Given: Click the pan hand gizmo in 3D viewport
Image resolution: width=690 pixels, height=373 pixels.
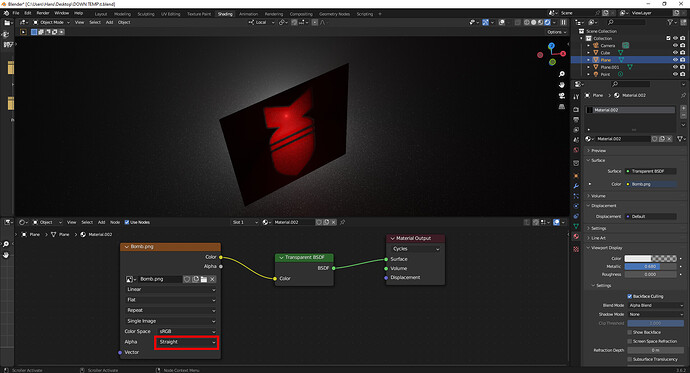Looking at the screenshot, I should 562,85.
